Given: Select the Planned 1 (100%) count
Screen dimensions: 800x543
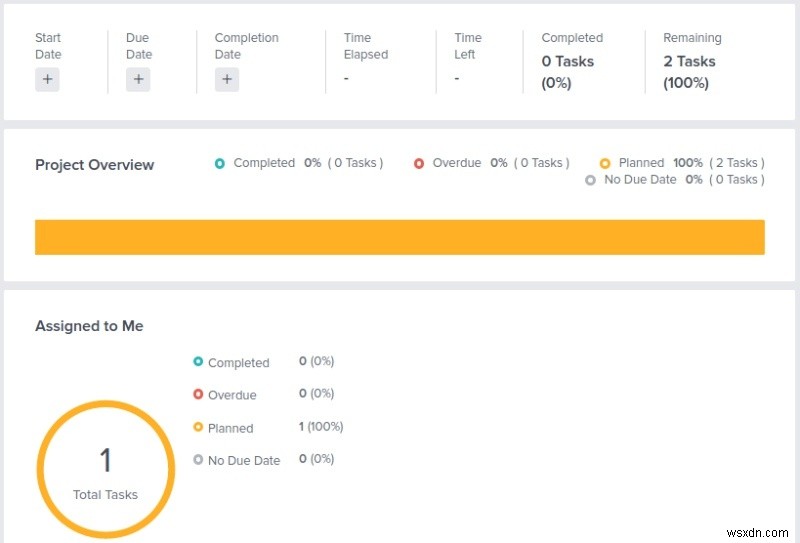Looking at the screenshot, I should (321, 427).
